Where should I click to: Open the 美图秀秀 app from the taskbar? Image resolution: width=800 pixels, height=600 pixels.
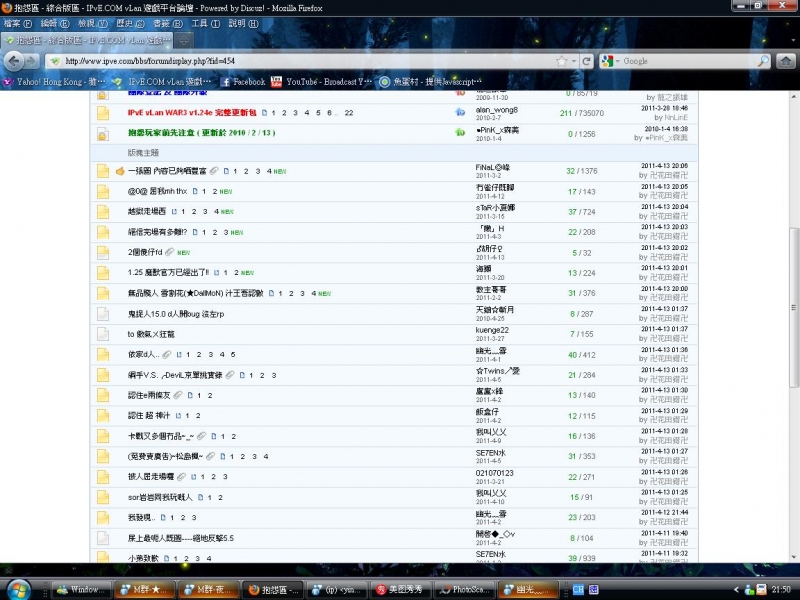coord(405,590)
